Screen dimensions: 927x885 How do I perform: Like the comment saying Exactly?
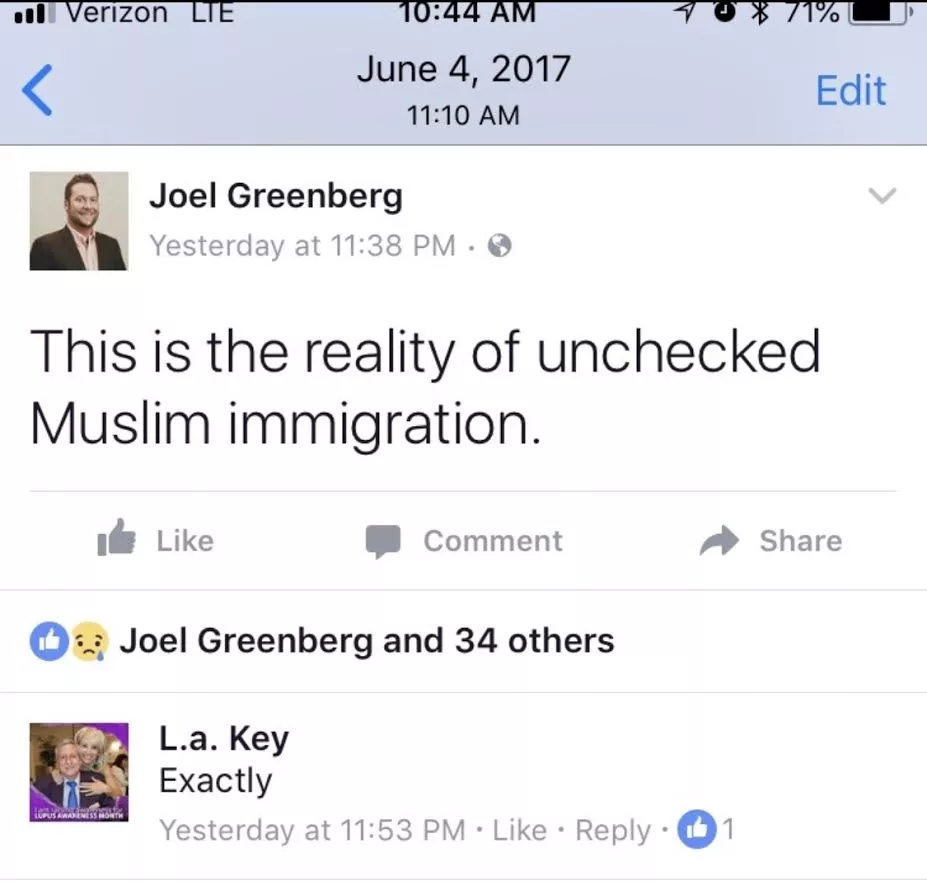520,830
